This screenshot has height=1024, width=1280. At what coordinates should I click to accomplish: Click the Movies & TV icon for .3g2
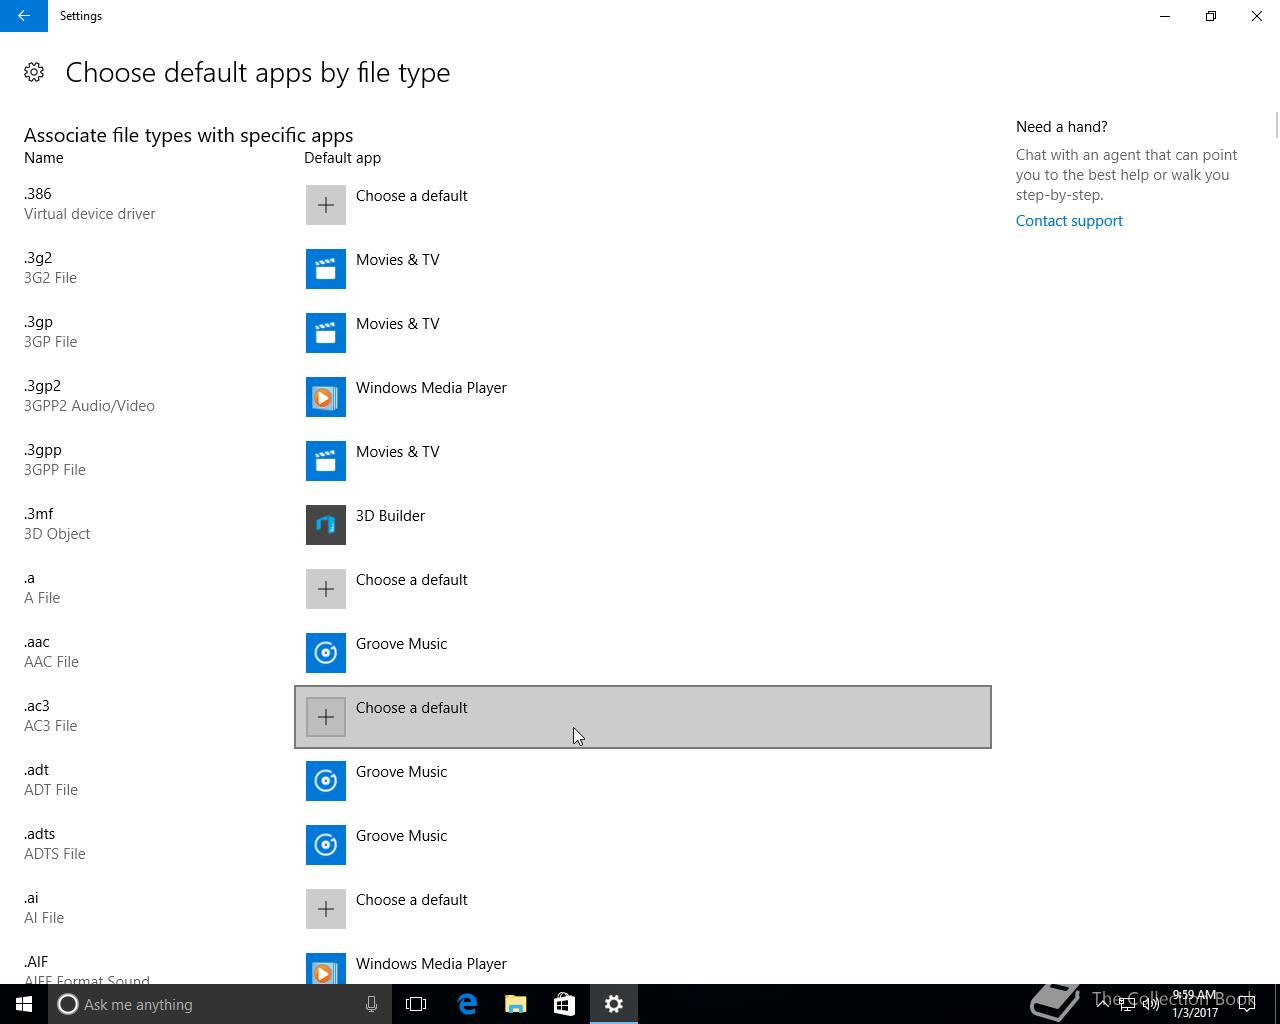point(326,269)
